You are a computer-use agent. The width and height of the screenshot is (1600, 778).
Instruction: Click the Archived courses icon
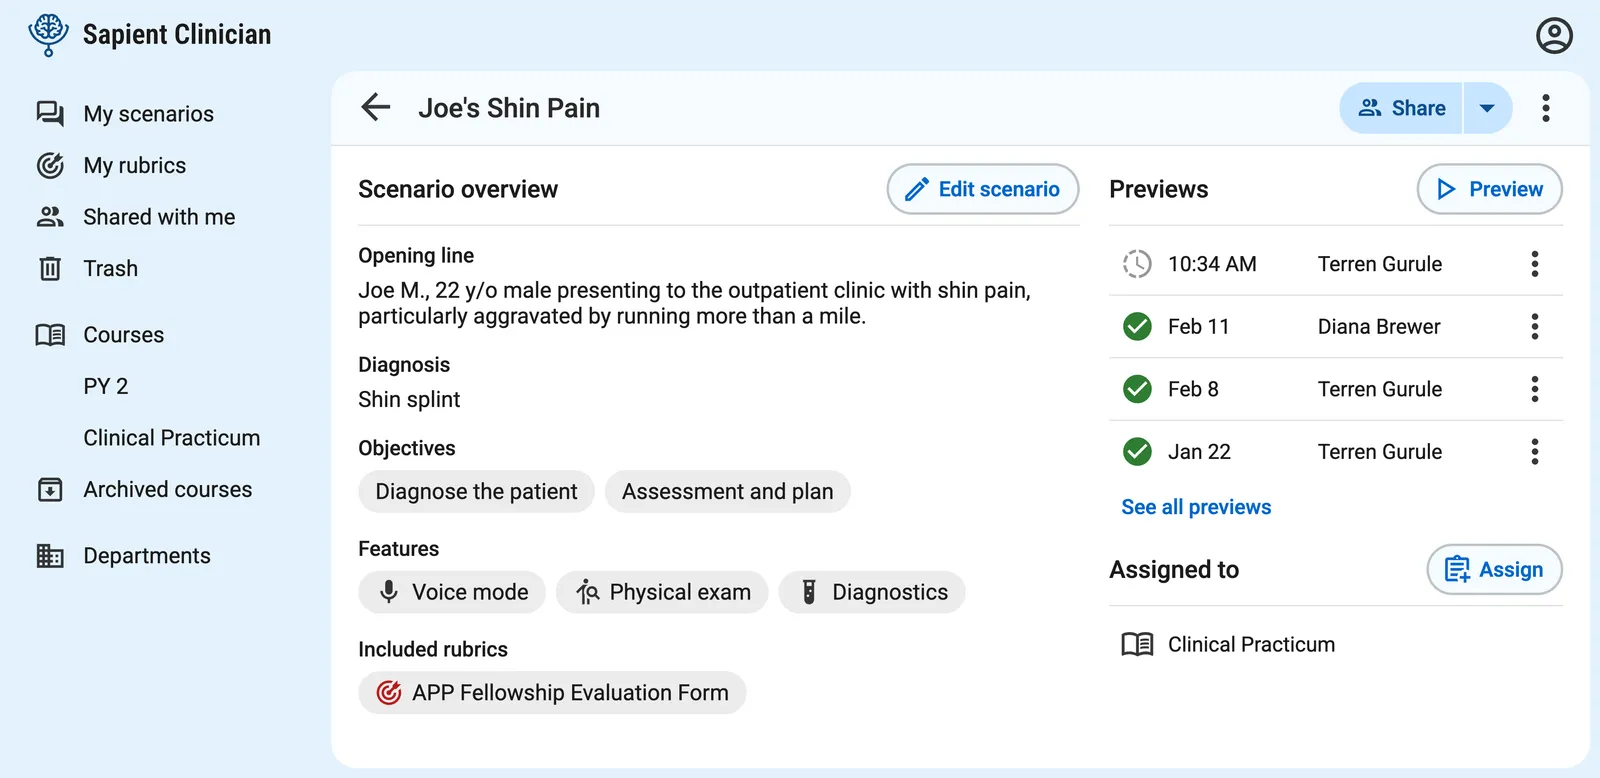[x=50, y=489]
